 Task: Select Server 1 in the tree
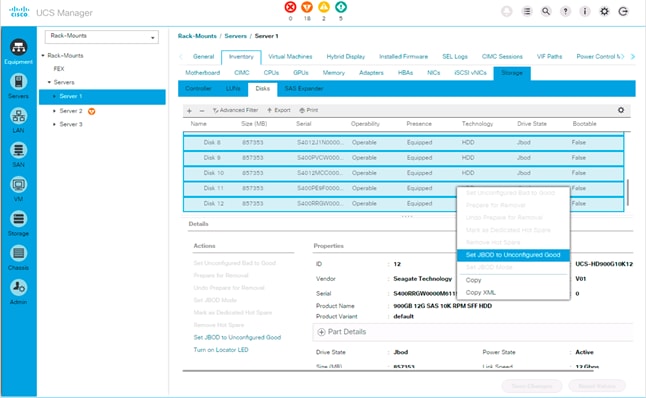pyautogui.click(x=102, y=96)
